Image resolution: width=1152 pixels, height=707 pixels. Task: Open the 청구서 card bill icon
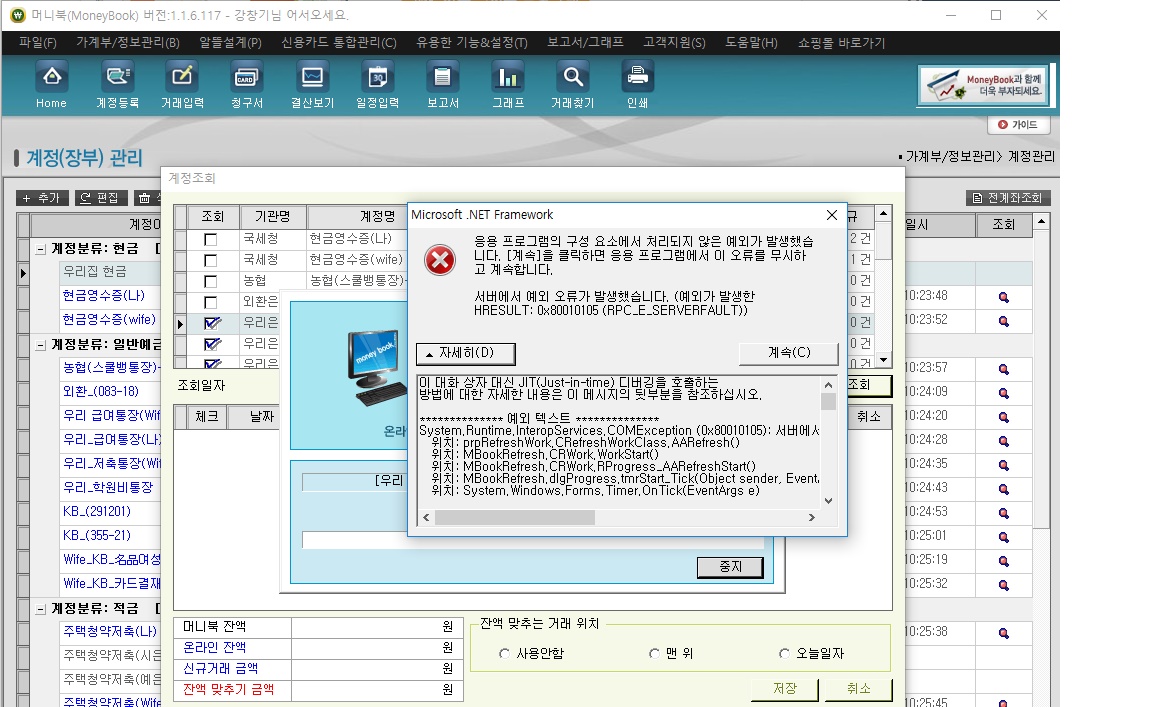247,78
